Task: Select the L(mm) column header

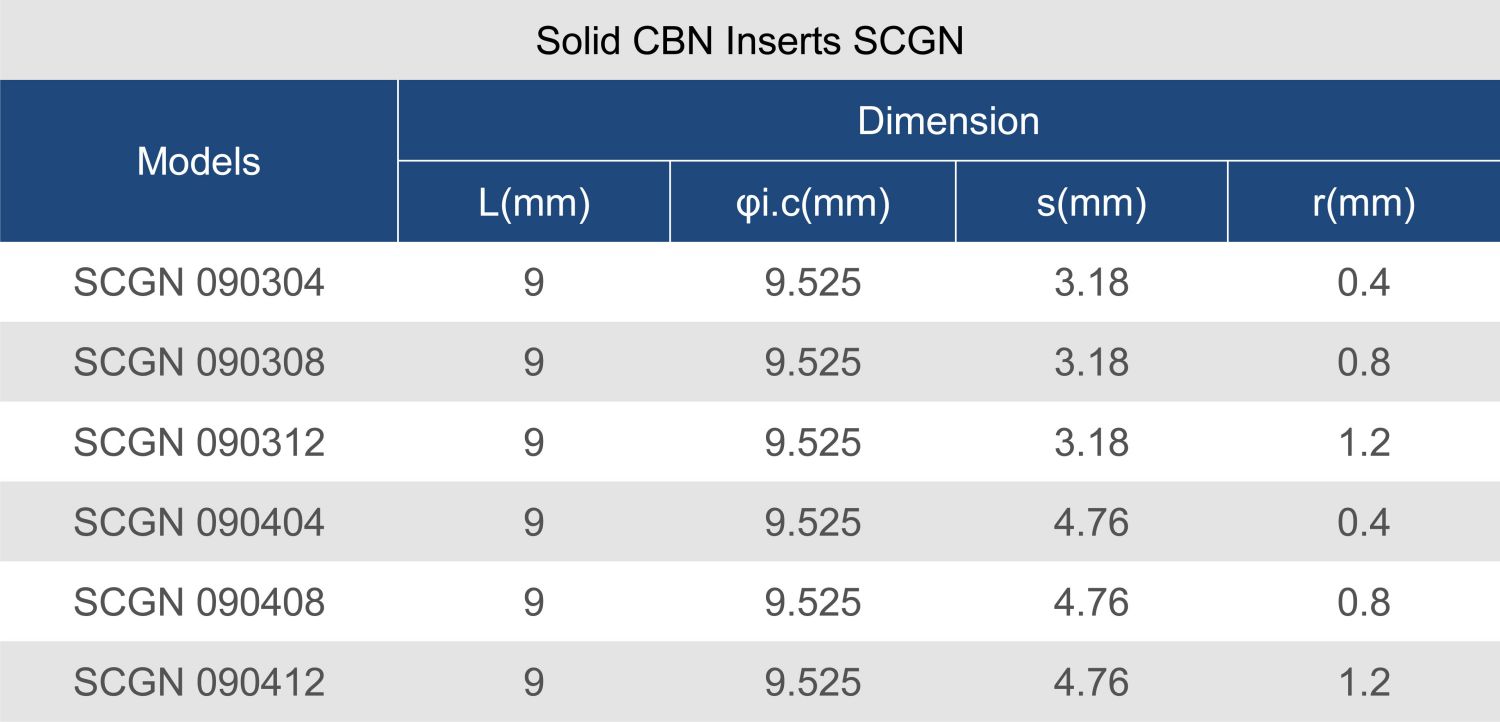Action: 533,203
